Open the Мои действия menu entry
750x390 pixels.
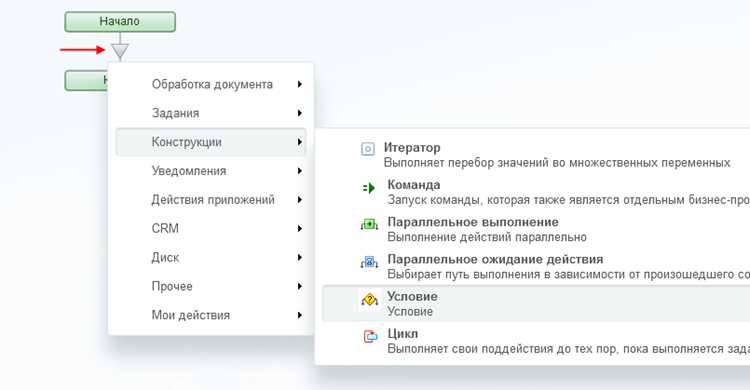point(211,315)
